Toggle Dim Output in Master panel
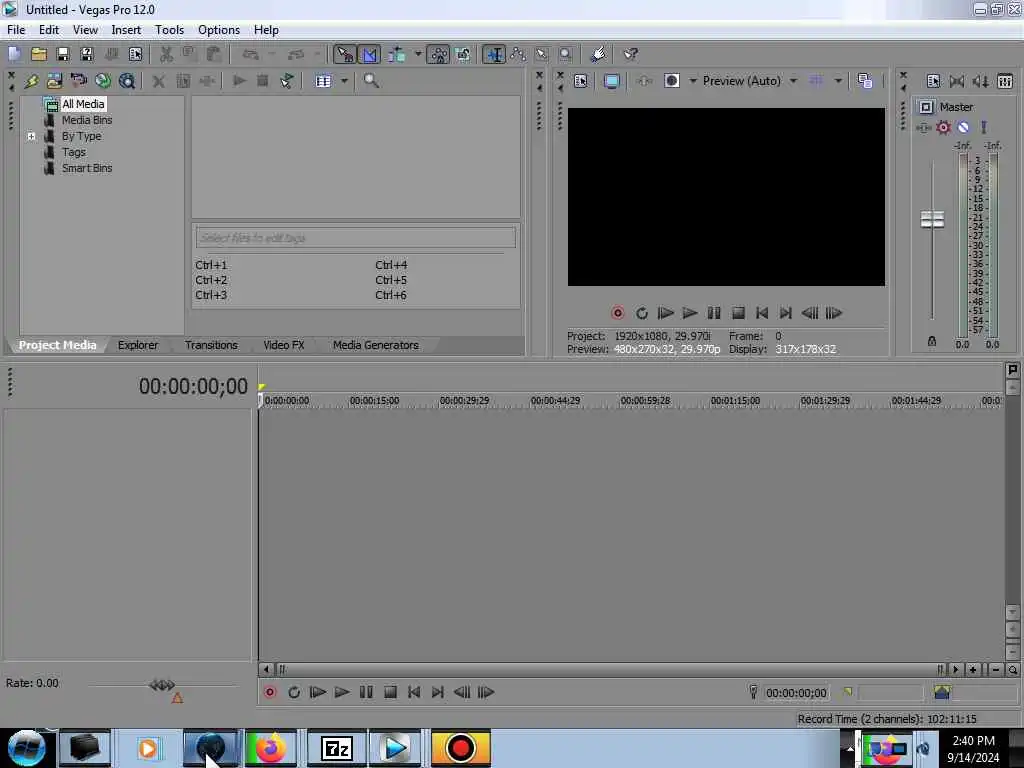 point(982,81)
